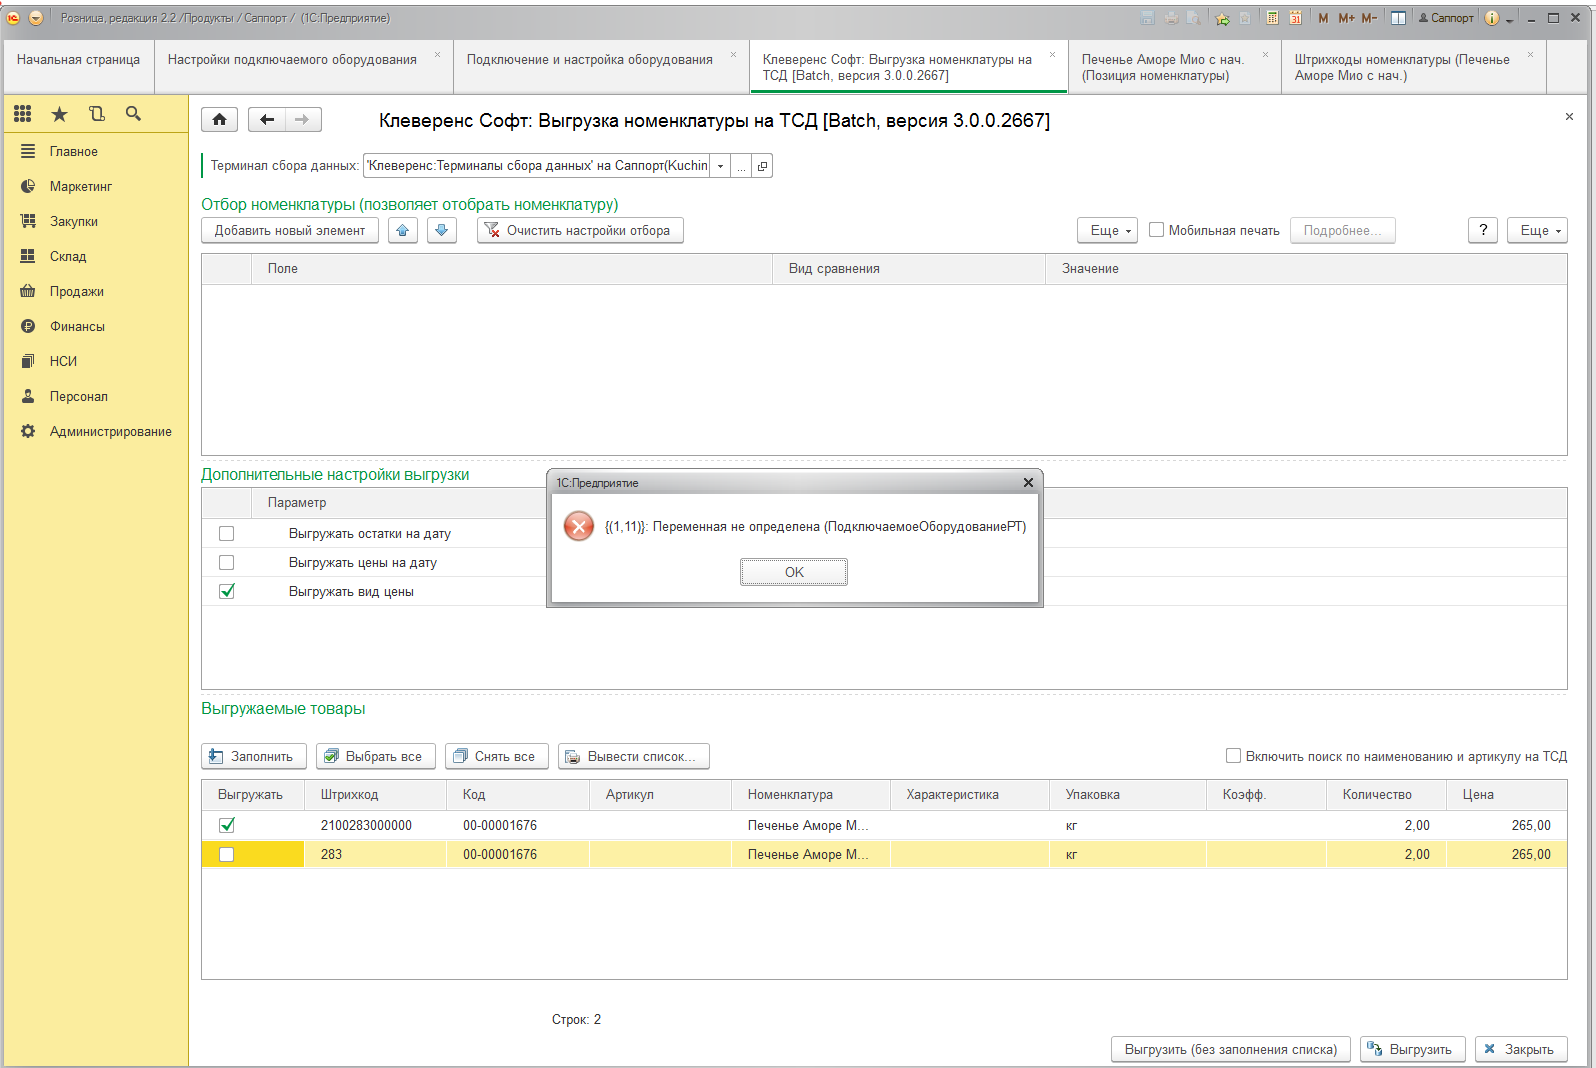Toggle Мобильная печать checkbox

click(1156, 230)
